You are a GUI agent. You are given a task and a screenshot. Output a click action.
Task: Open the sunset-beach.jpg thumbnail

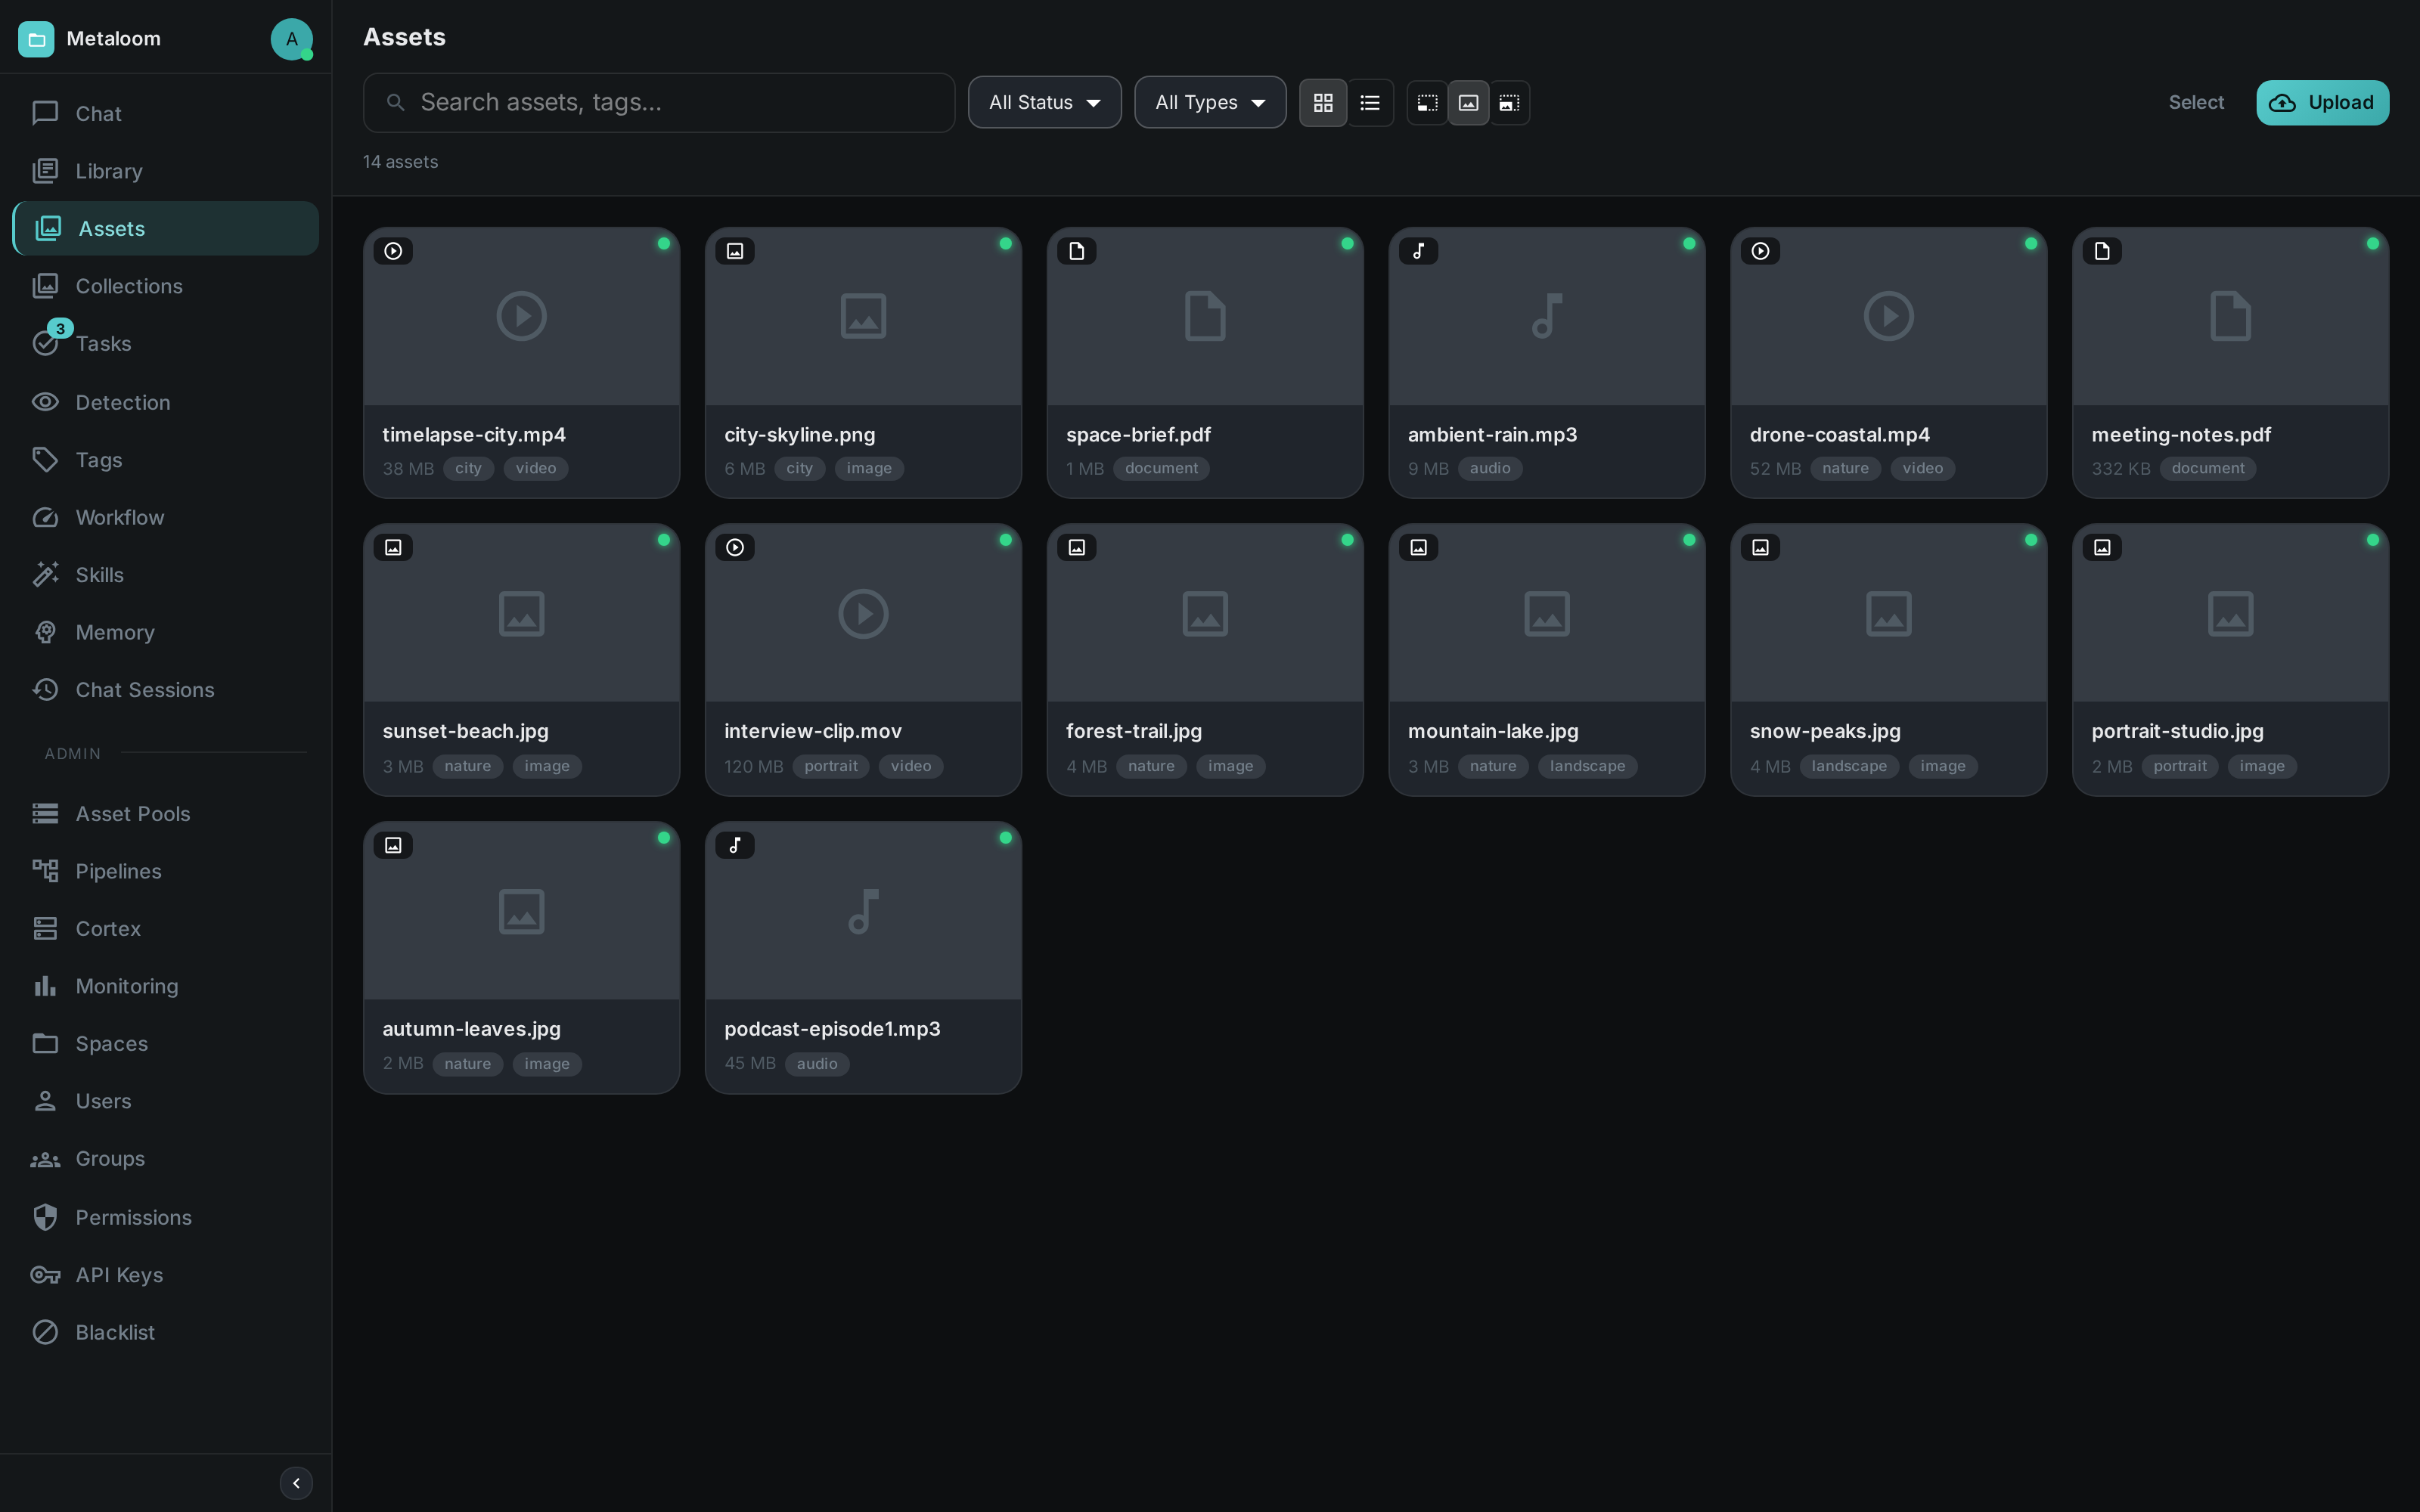point(521,613)
